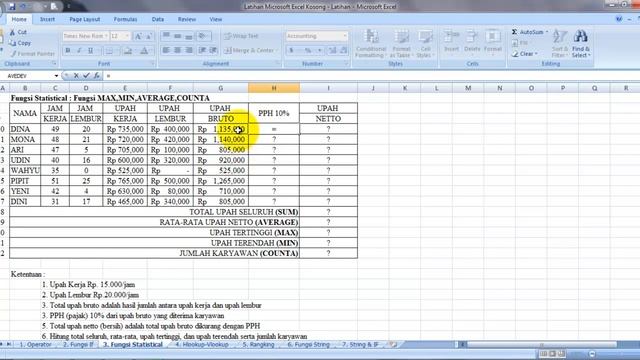This screenshot has width=640, height=360.
Task: Toggle Bold formatting
Action: coord(68,51)
